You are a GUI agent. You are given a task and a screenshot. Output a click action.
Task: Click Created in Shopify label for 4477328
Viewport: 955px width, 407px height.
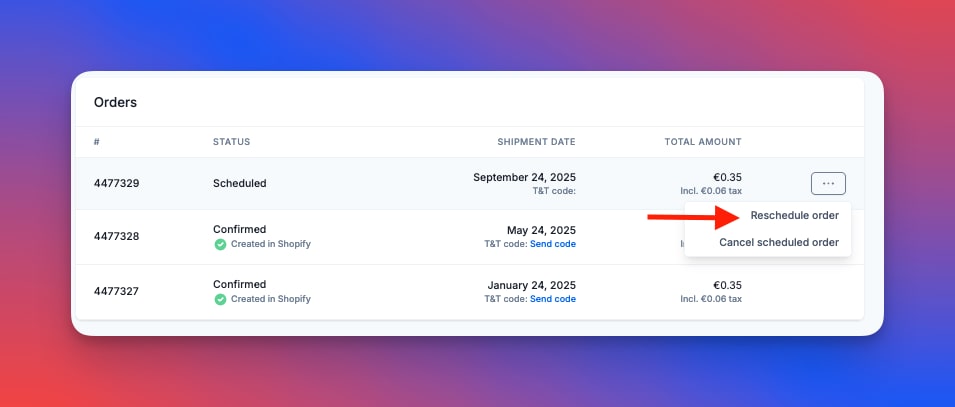pyautogui.click(x=271, y=244)
